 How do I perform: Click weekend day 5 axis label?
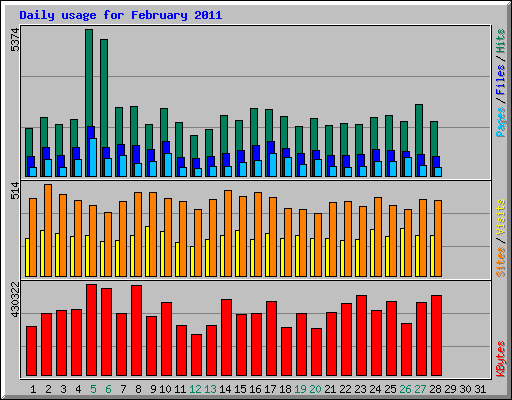pos(93,389)
